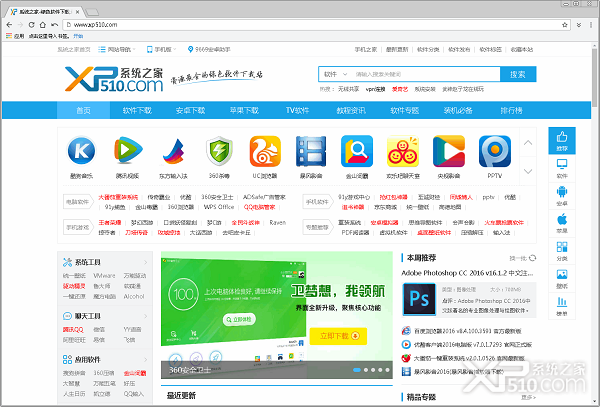Select the 首页 home nav tab
The width and height of the screenshot is (600, 407).
(83, 111)
